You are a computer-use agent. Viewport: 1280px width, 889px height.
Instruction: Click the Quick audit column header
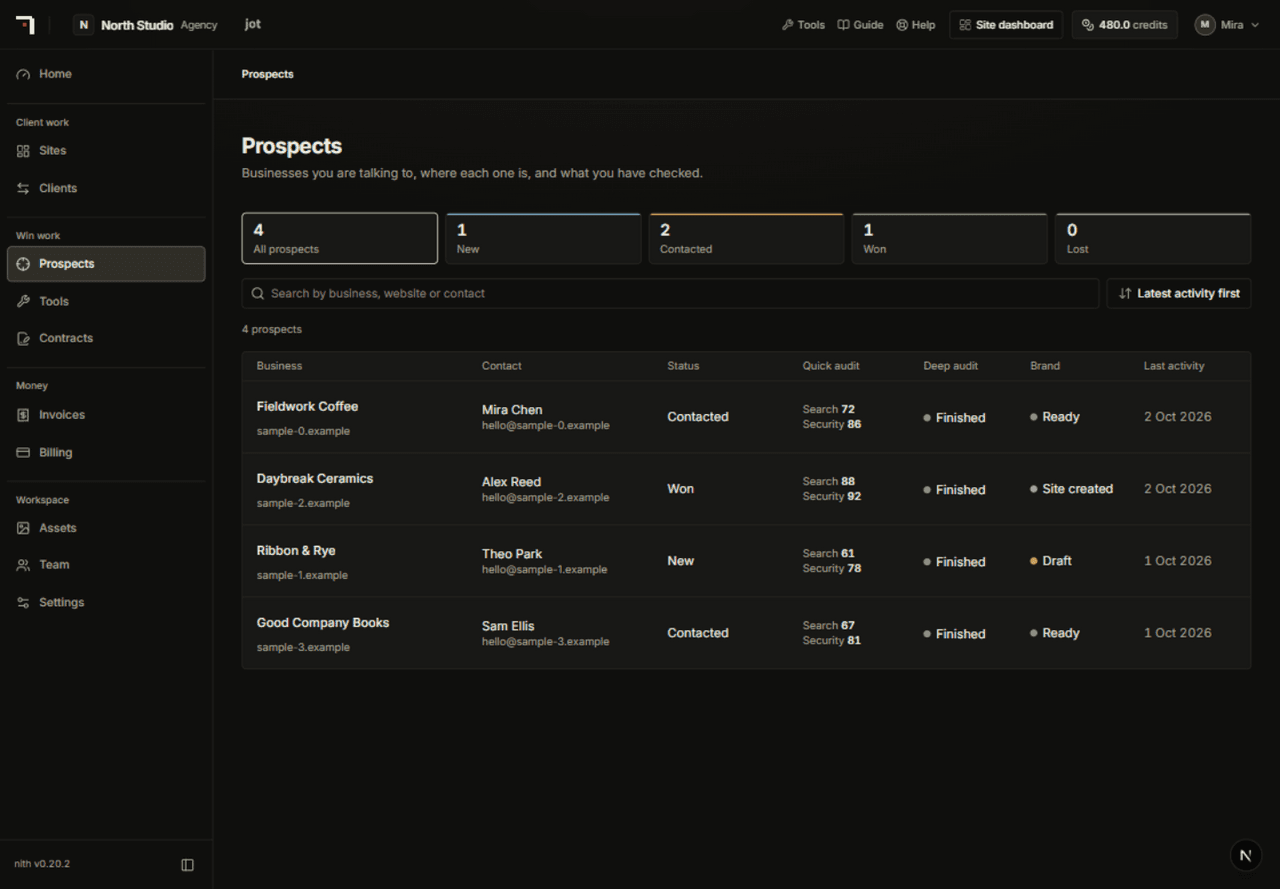(831, 366)
